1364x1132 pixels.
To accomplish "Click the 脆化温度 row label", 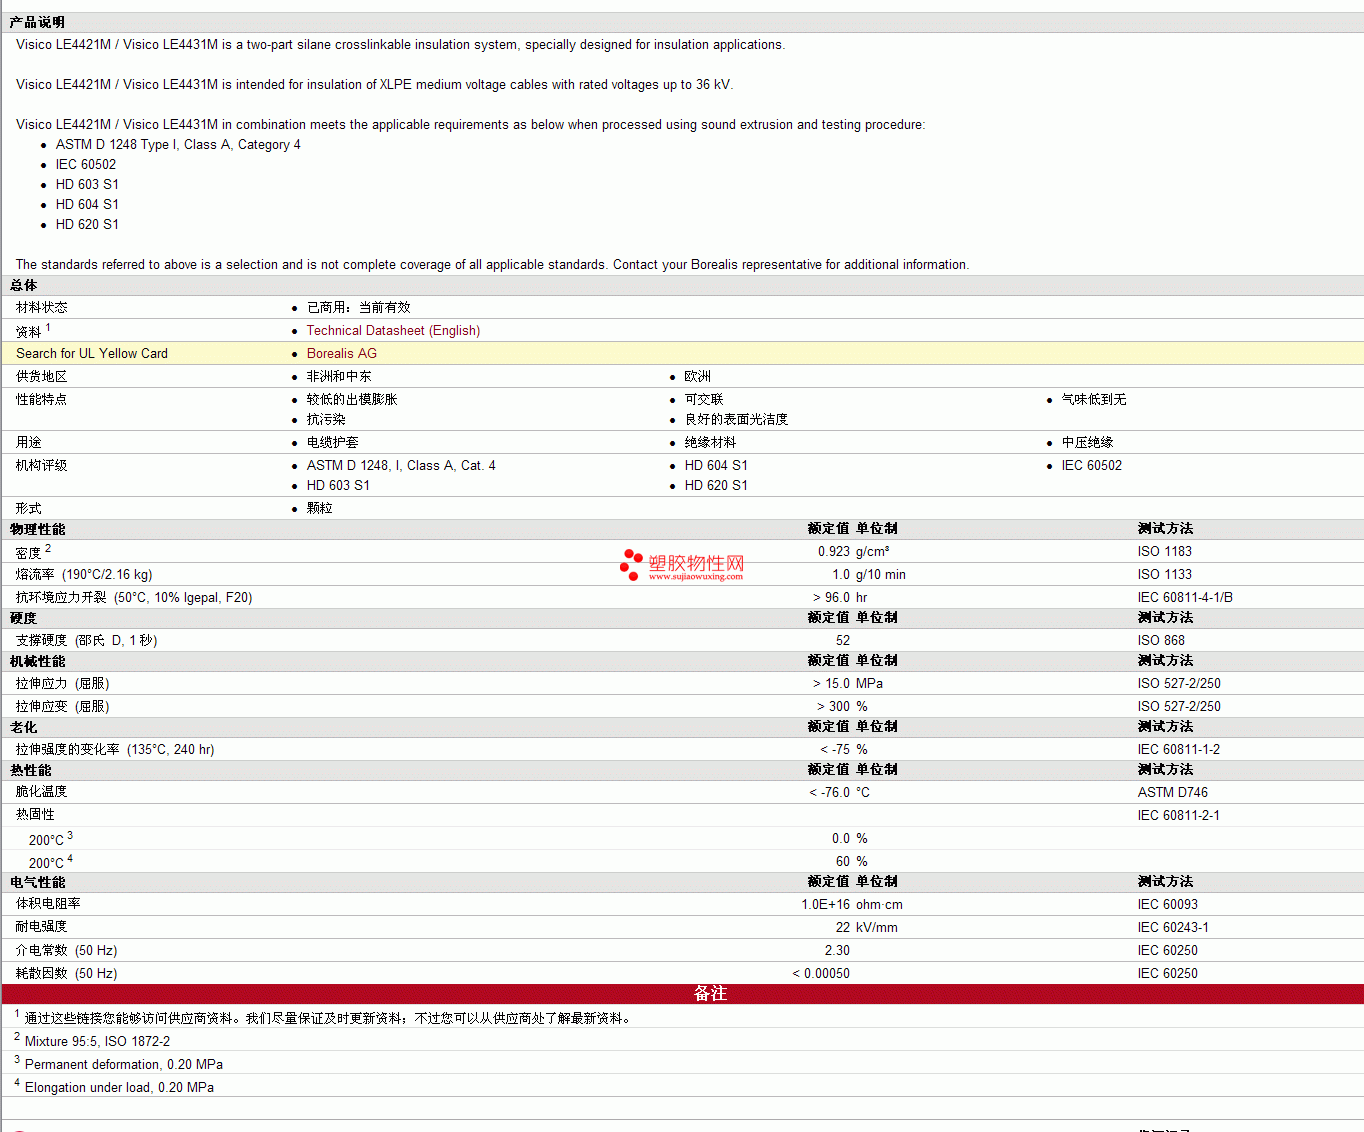I will tap(42, 792).
